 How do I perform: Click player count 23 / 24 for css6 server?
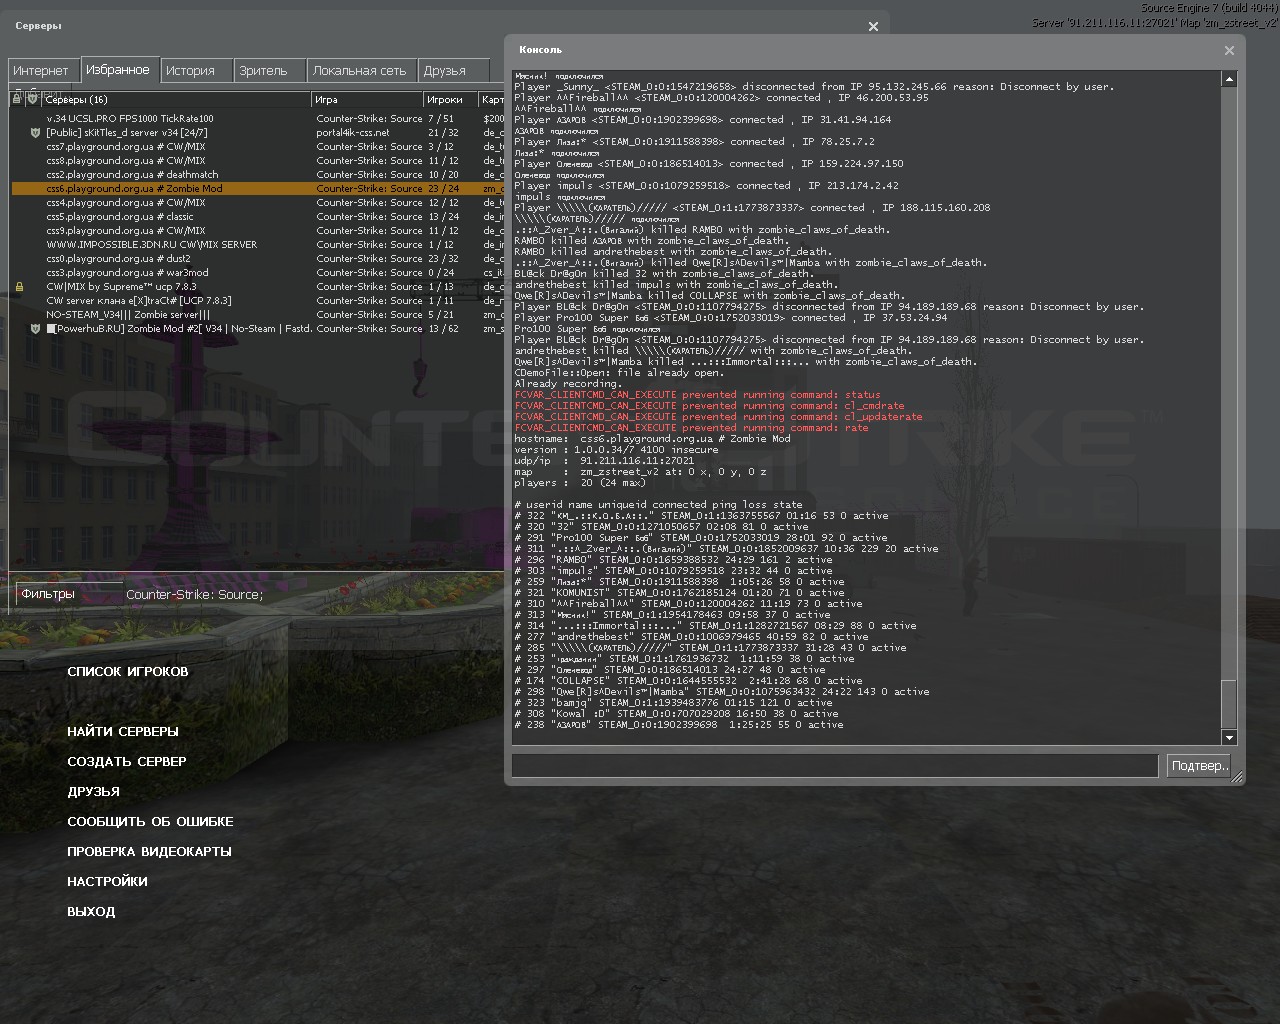point(443,188)
